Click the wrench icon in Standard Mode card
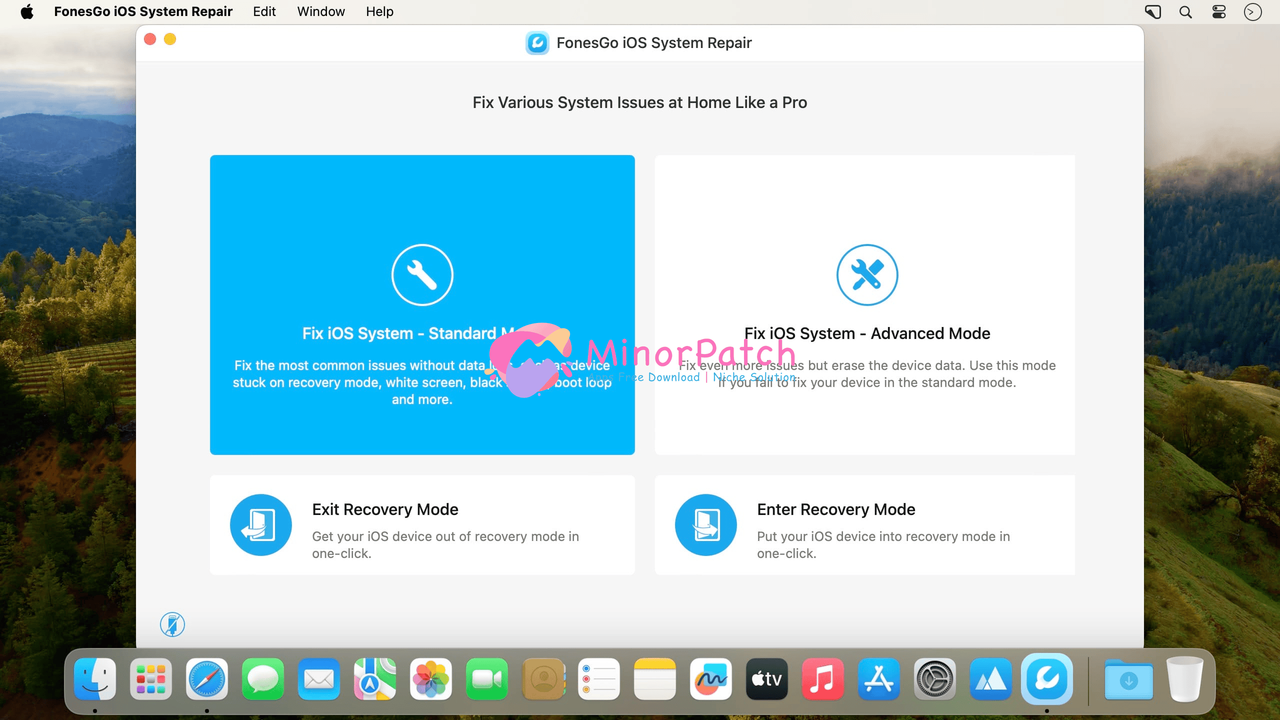 (x=422, y=275)
